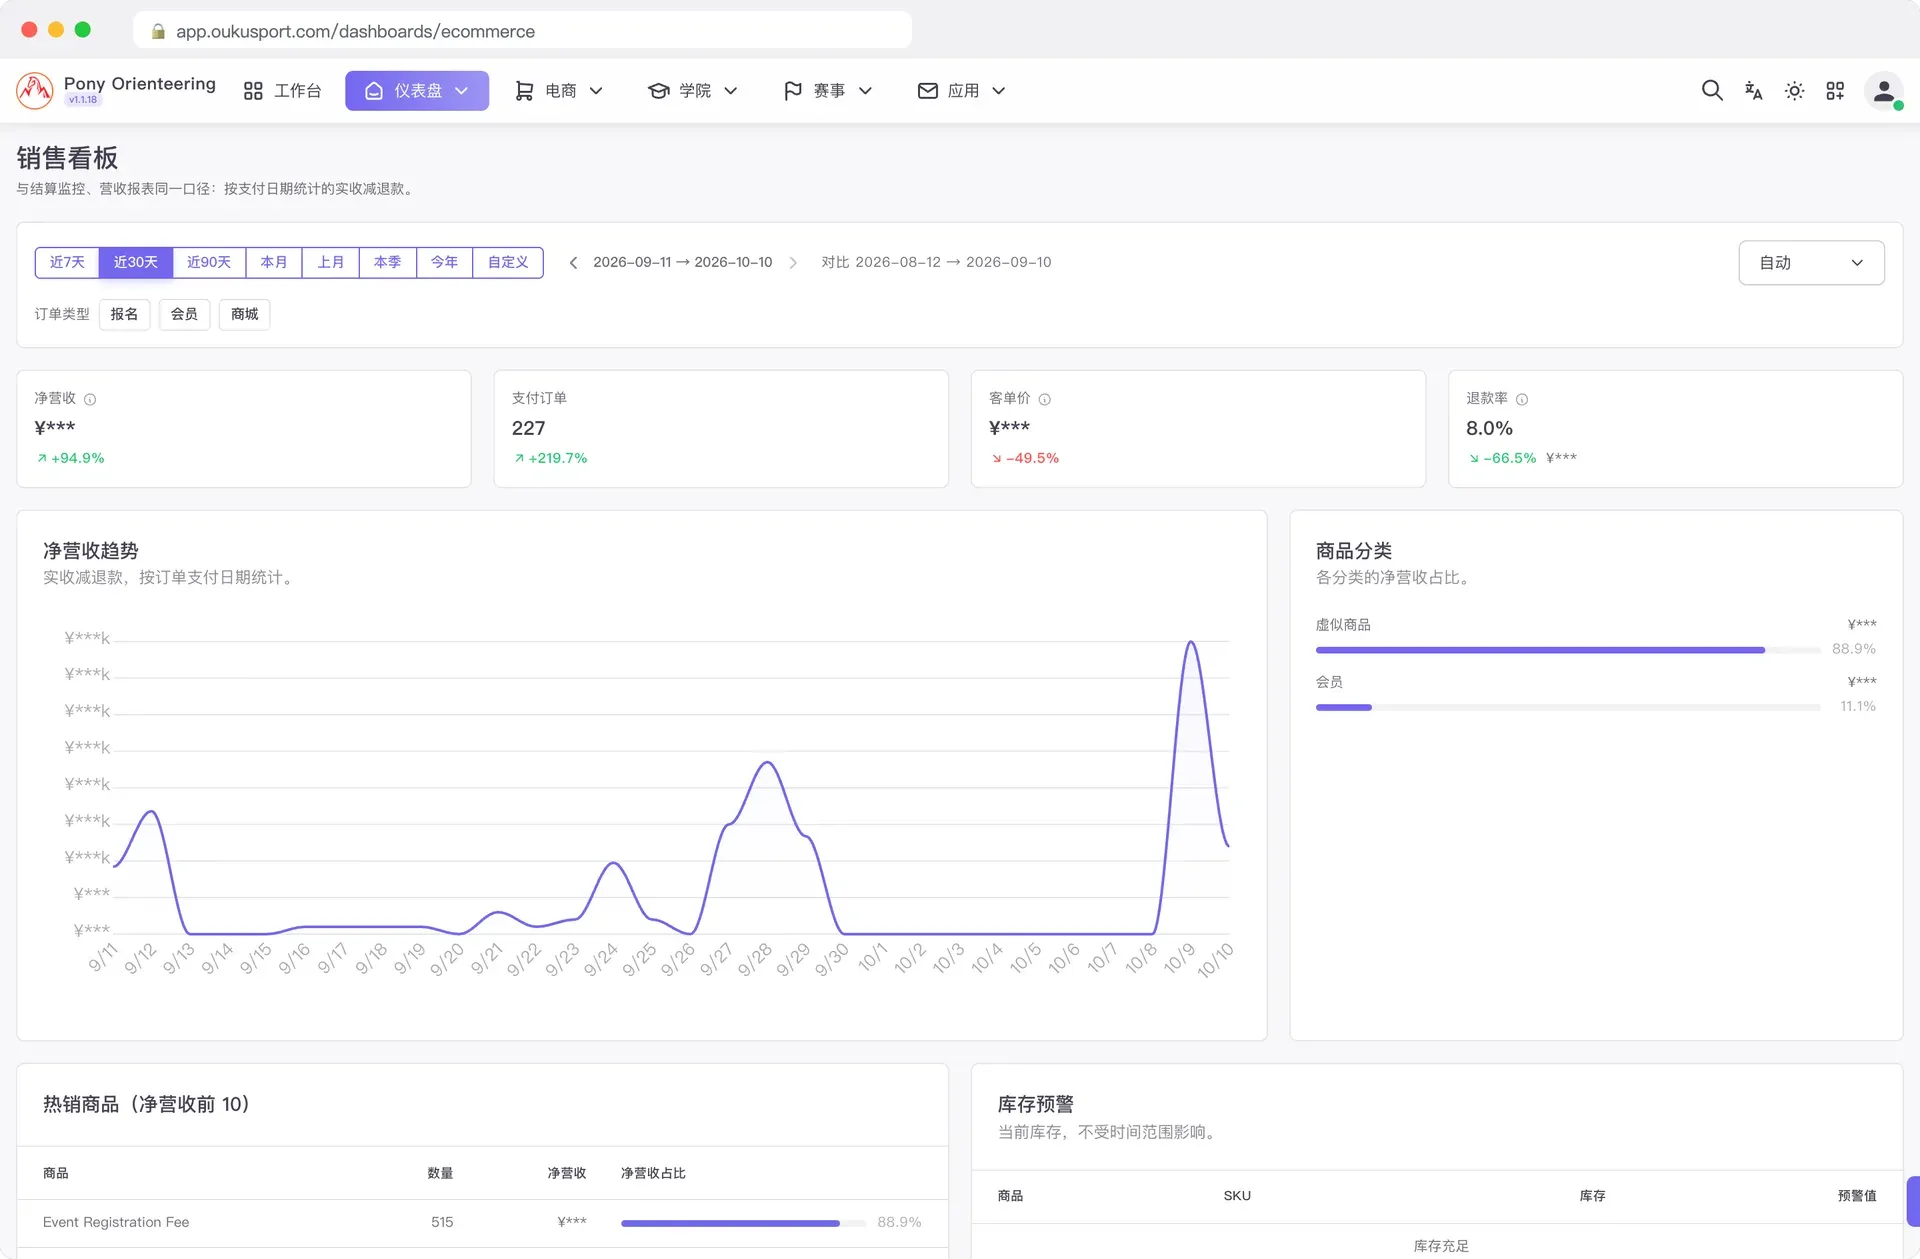Expand the 电商 navigation menu
The width and height of the screenshot is (1920, 1259).
click(559, 90)
